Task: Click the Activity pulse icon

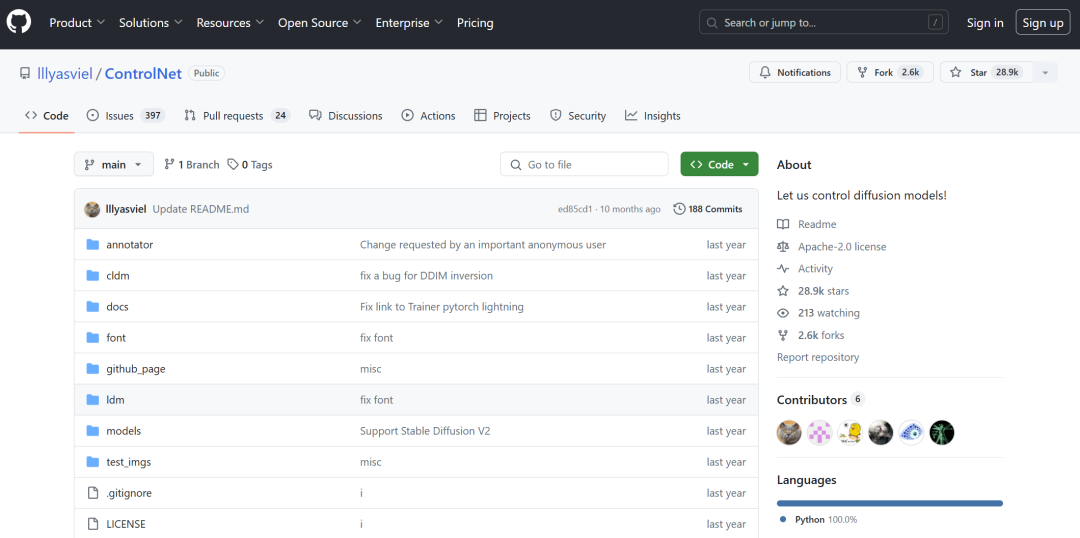Action: click(x=782, y=269)
